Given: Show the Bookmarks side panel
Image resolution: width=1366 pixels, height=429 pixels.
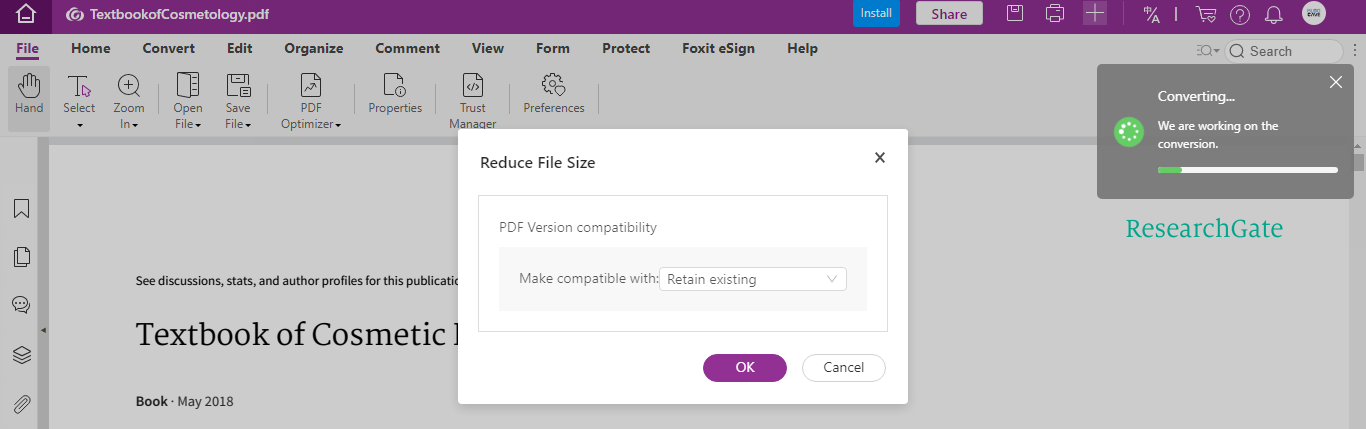Looking at the screenshot, I should coord(21,209).
